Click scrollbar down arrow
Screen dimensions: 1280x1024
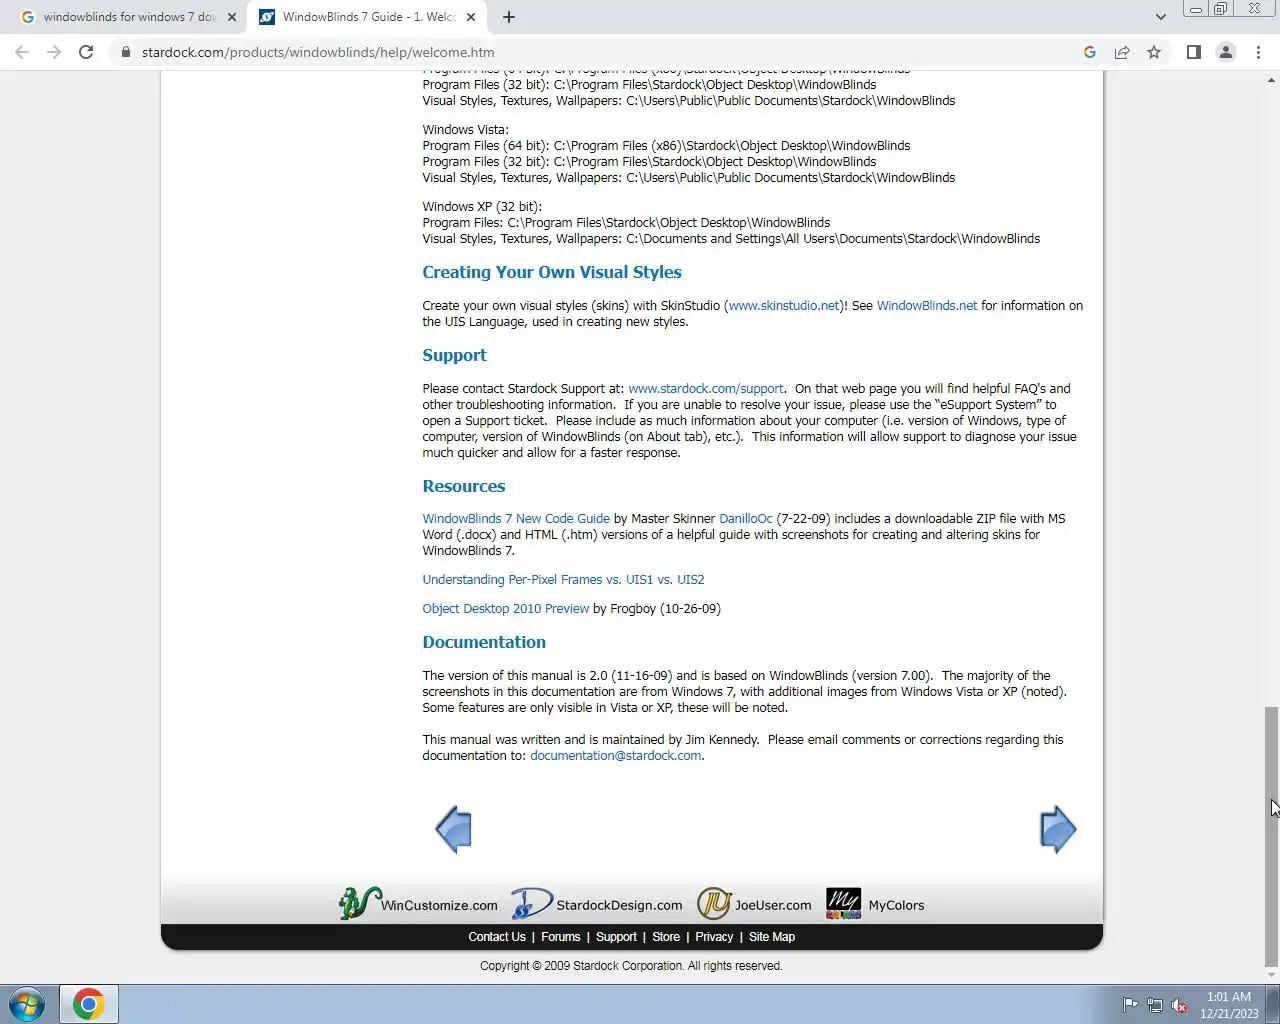point(1272,975)
